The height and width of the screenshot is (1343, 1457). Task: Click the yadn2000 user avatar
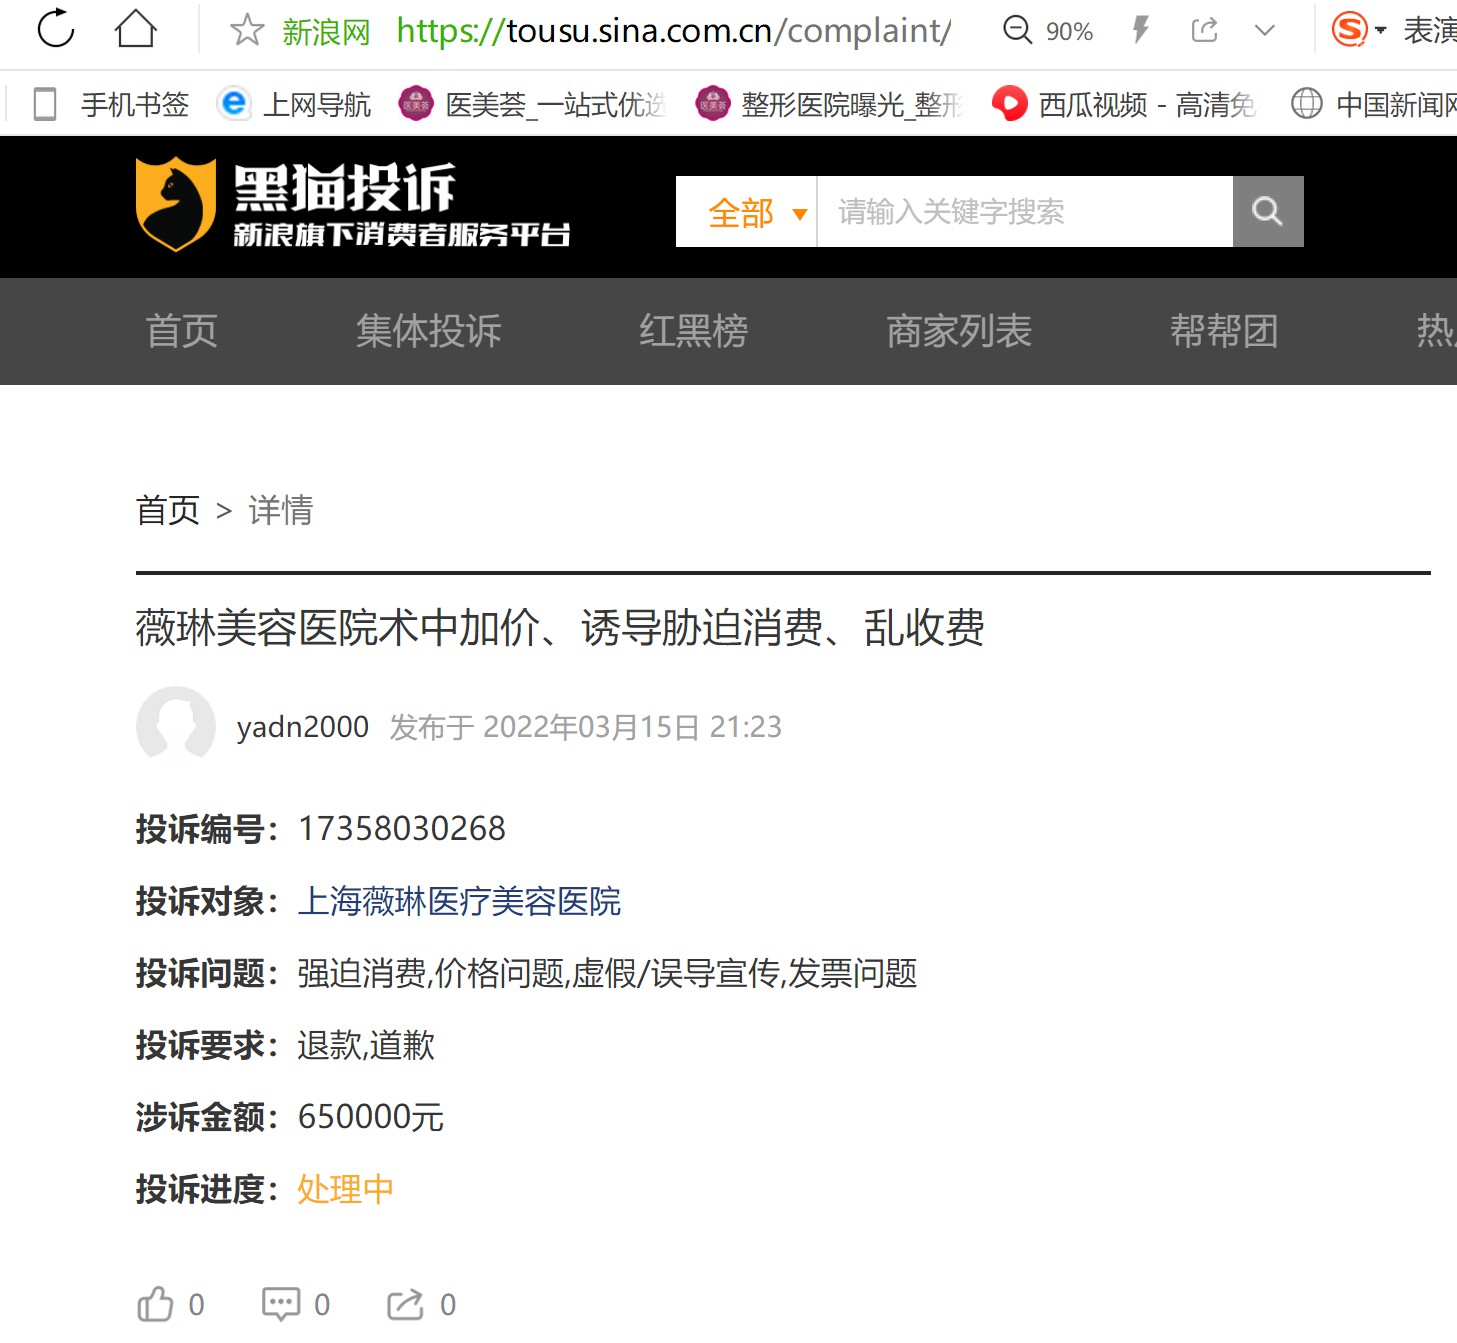tap(176, 726)
